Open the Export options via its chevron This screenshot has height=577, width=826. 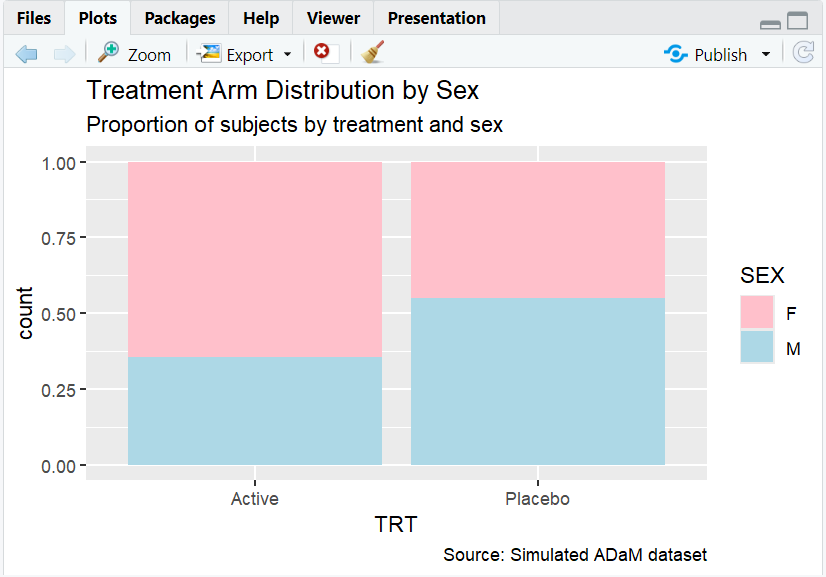coord(286,55)
